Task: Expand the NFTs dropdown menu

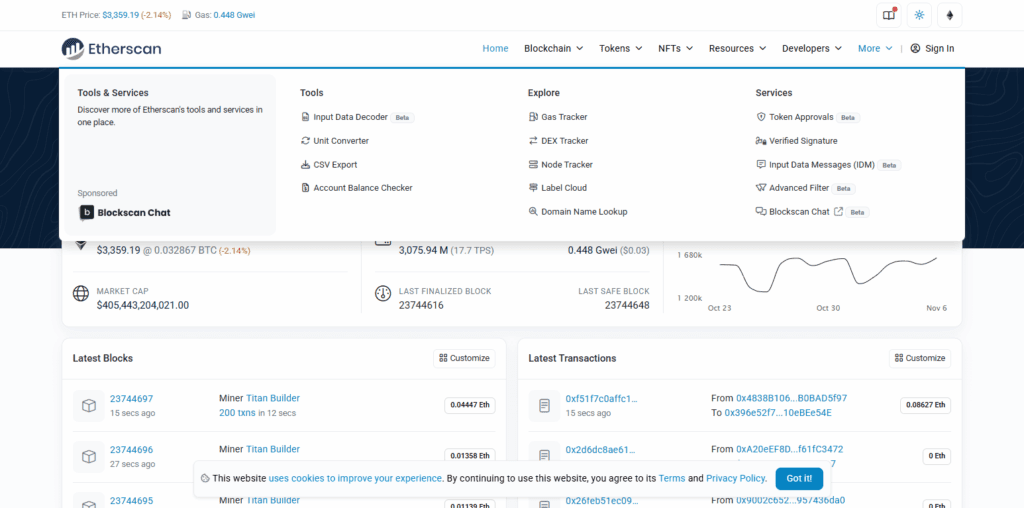Action: point(675,48)
